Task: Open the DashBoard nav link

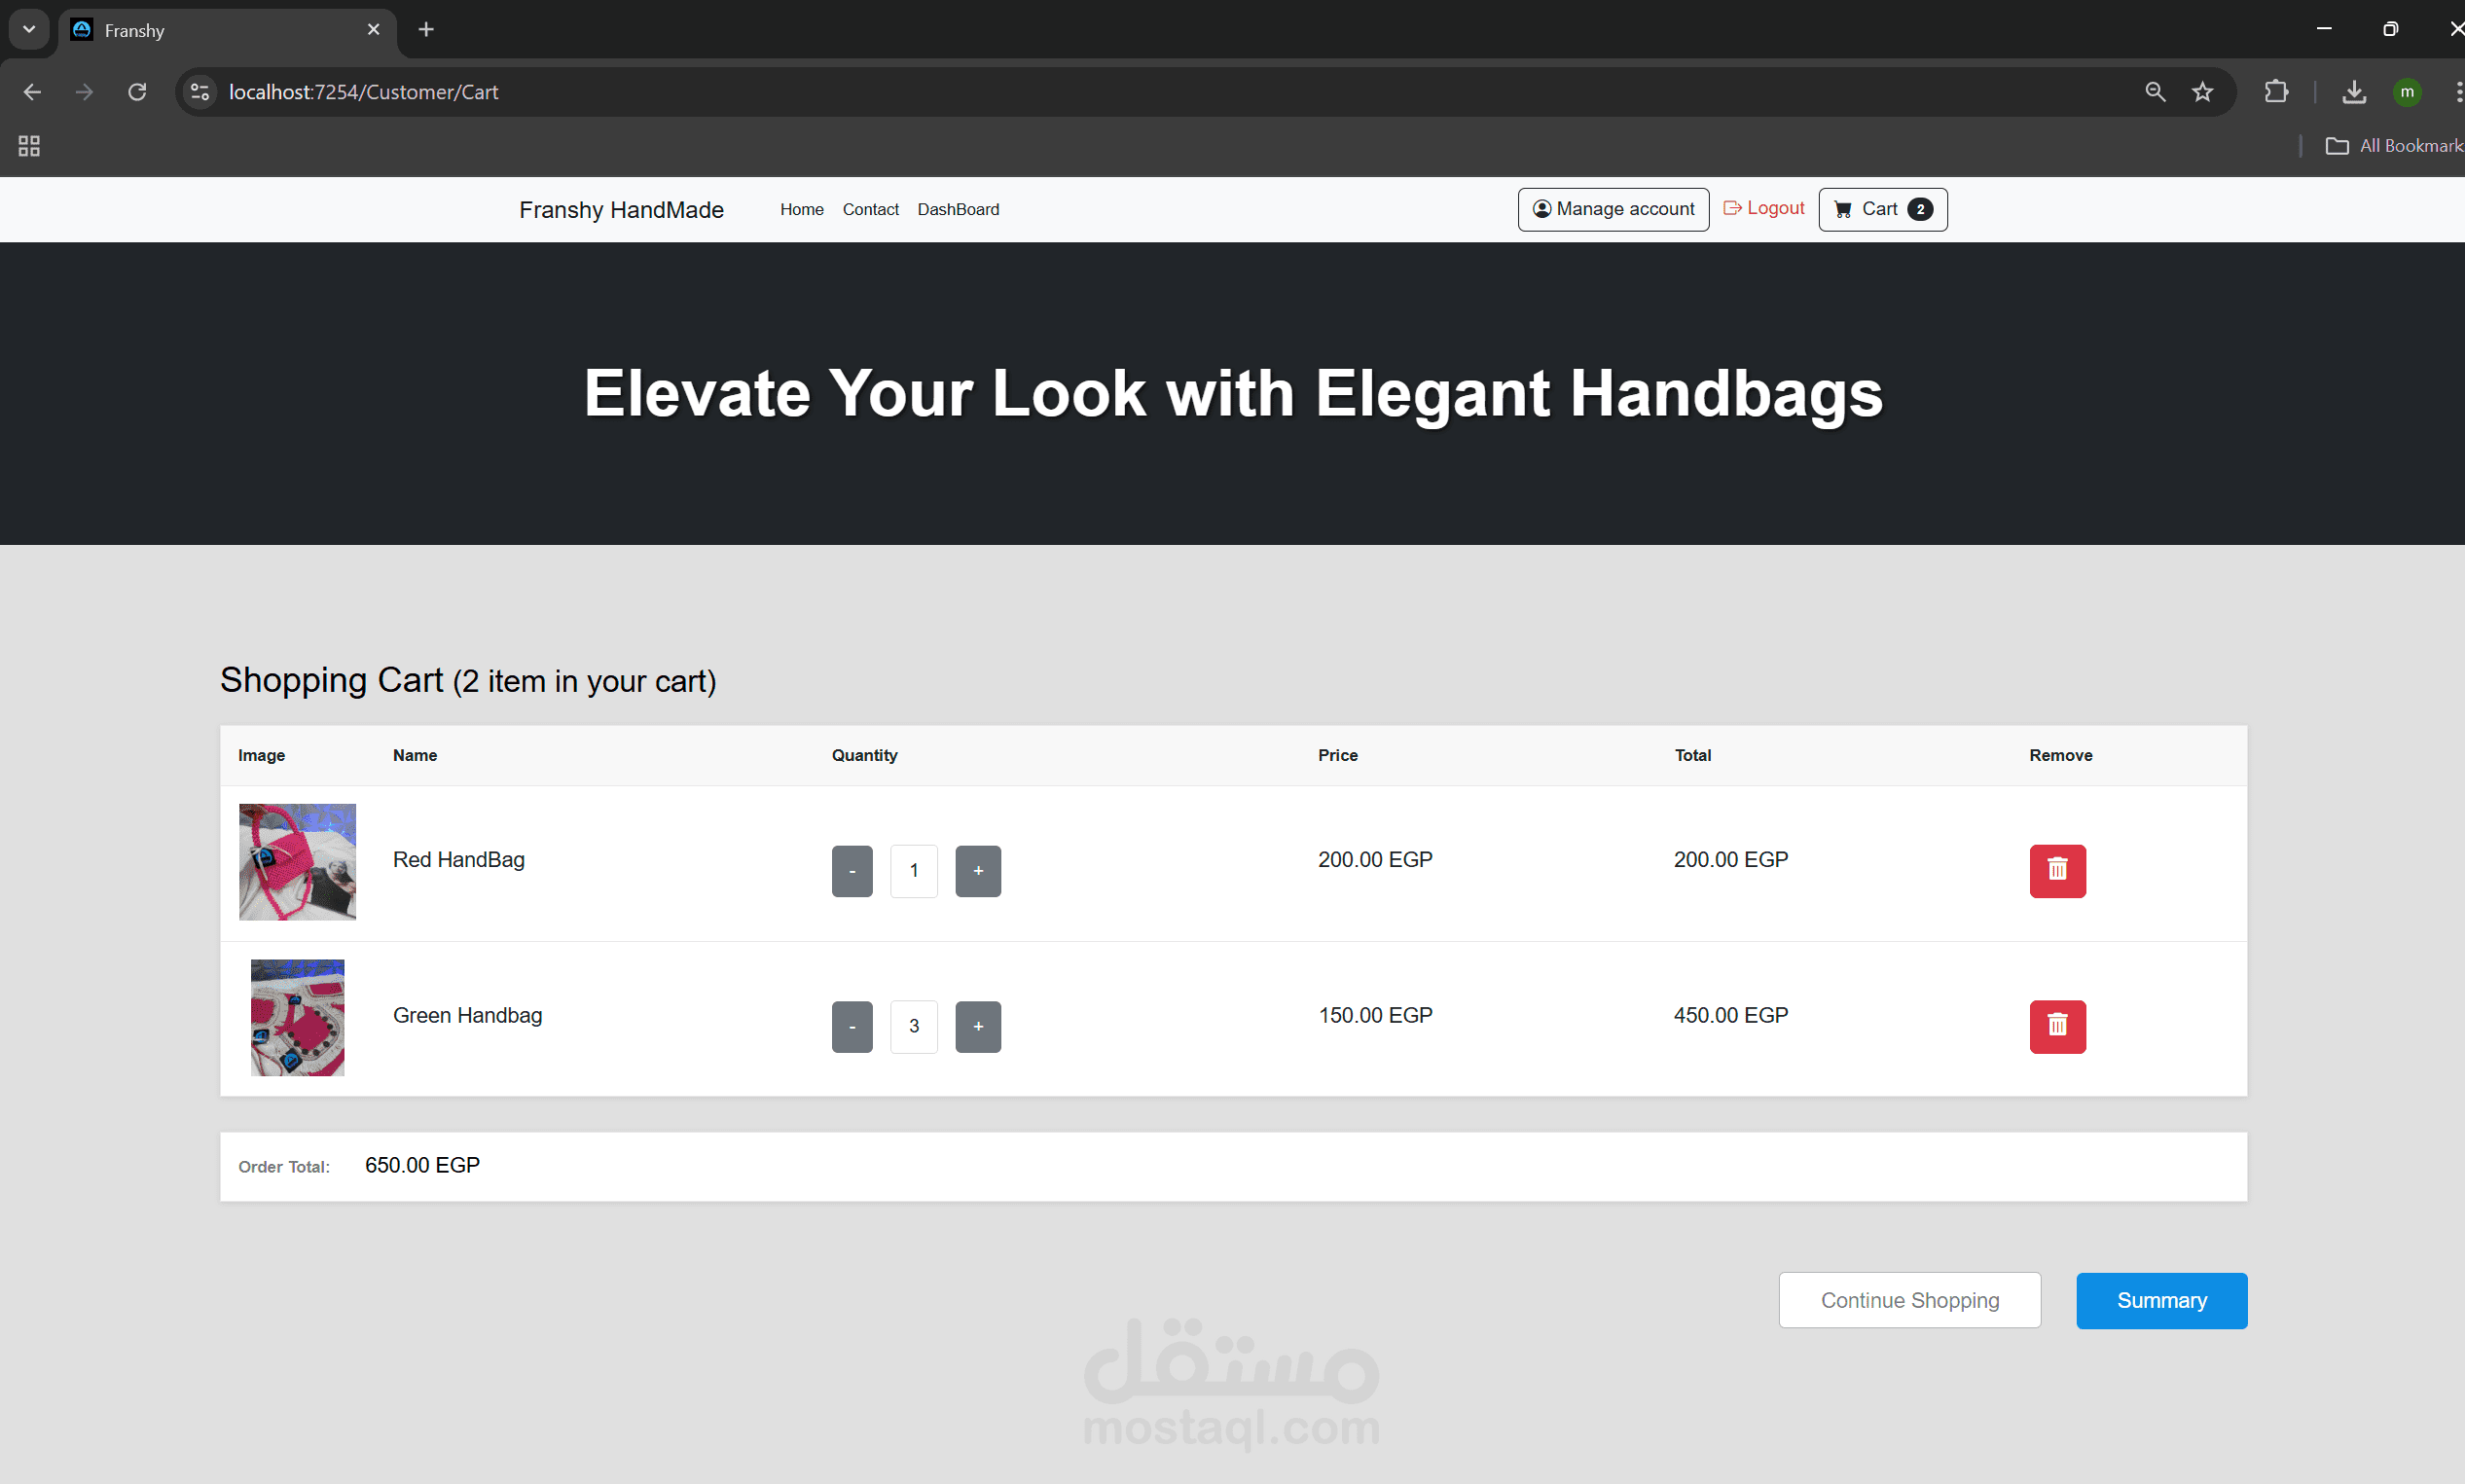Action: [957, 209]
